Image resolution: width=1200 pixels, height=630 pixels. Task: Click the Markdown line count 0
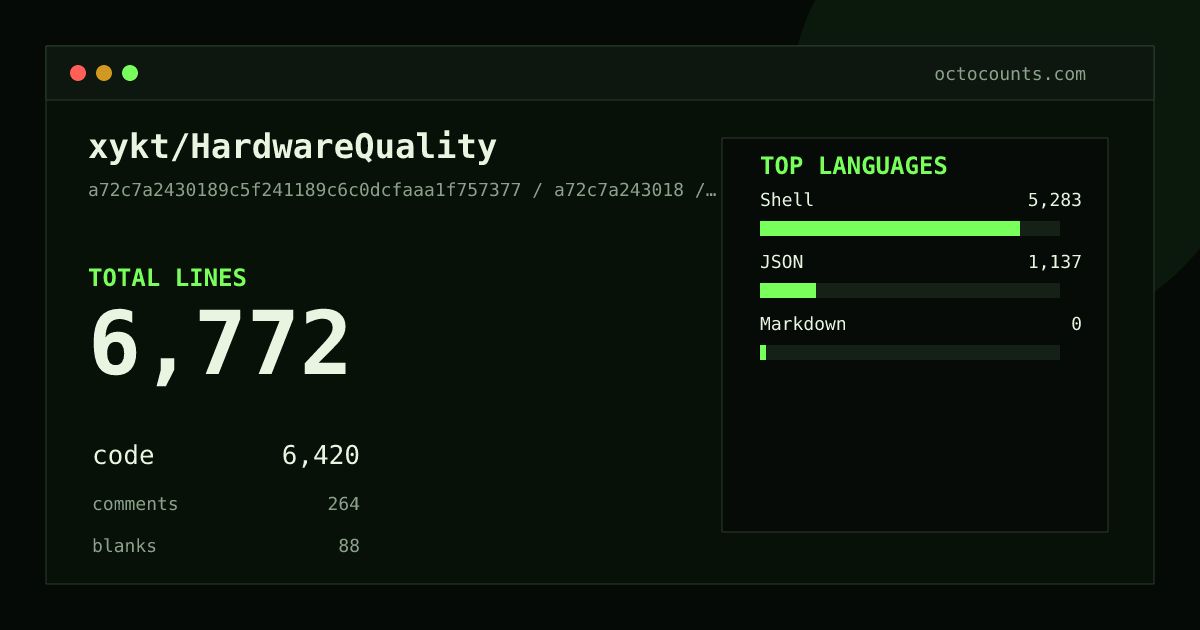pos(1076,324)
